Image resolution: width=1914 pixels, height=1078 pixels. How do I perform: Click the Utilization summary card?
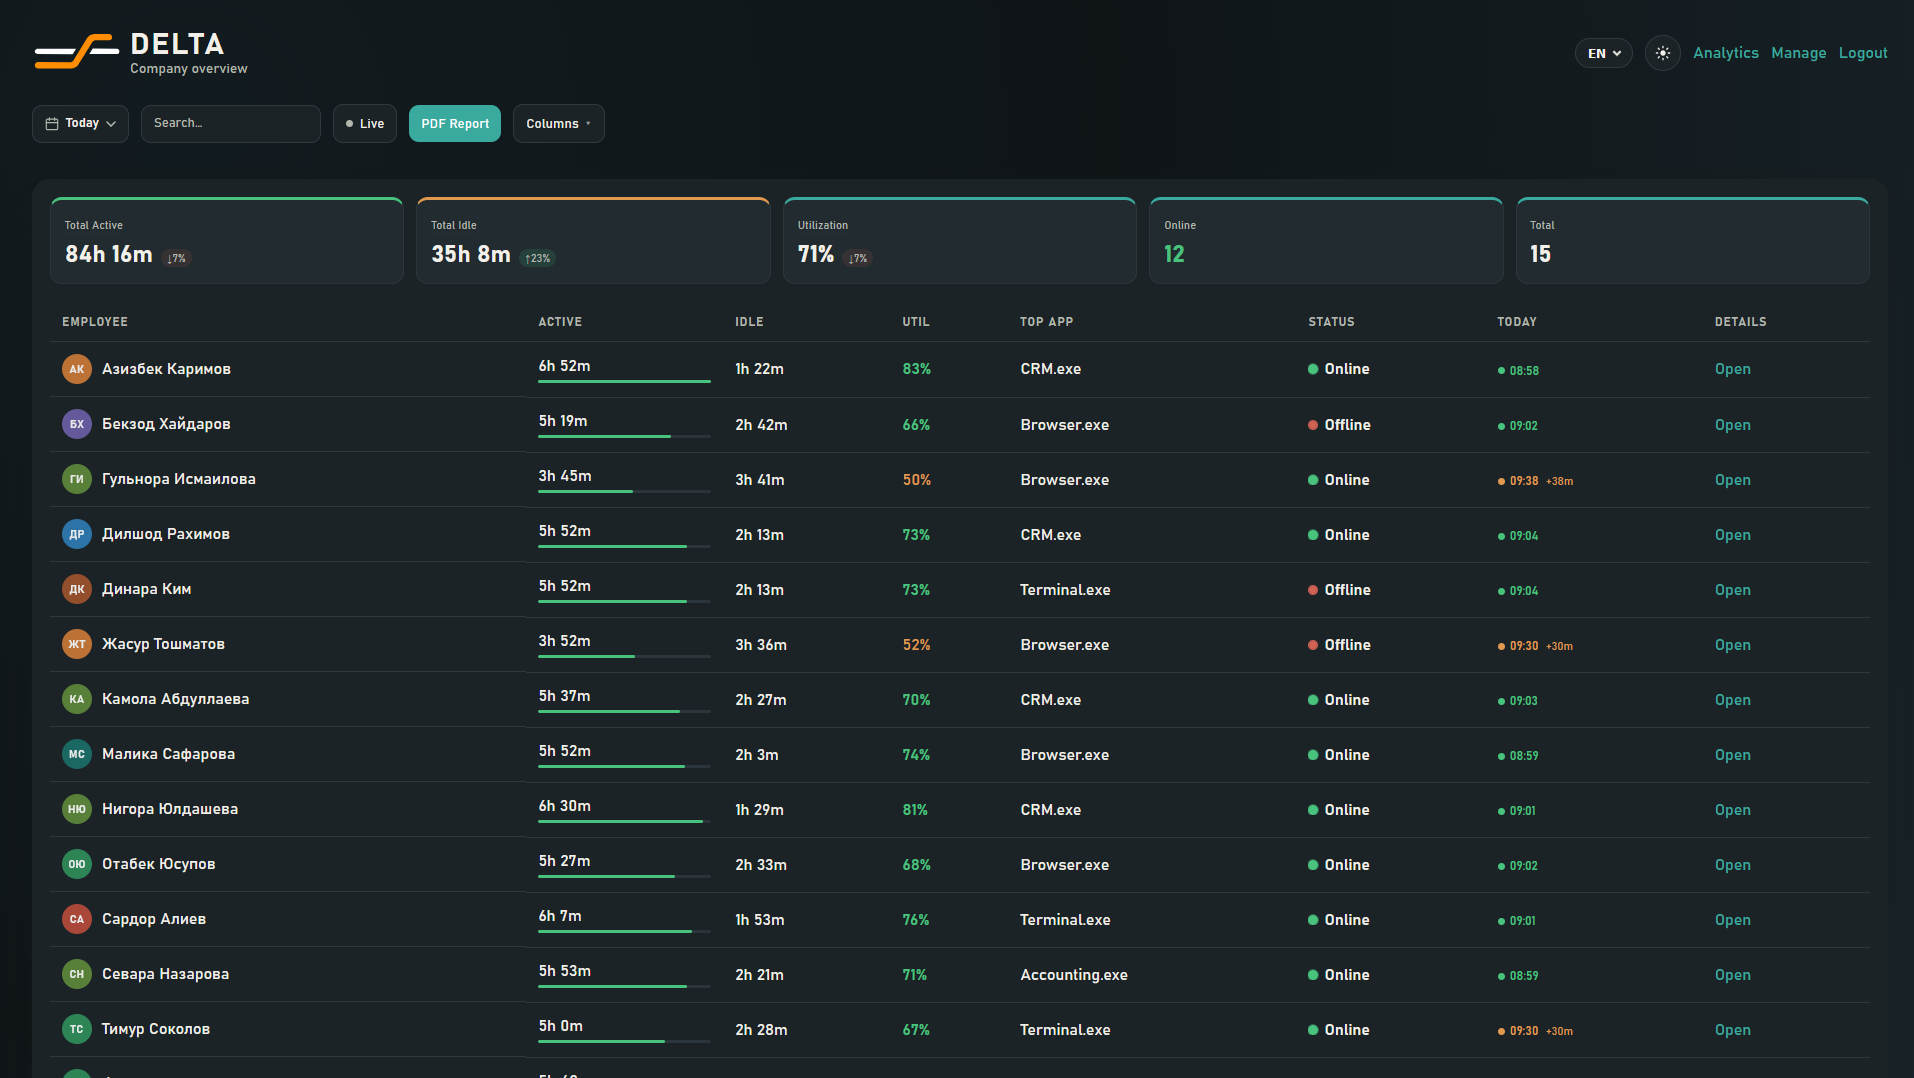tap(960, 241)
